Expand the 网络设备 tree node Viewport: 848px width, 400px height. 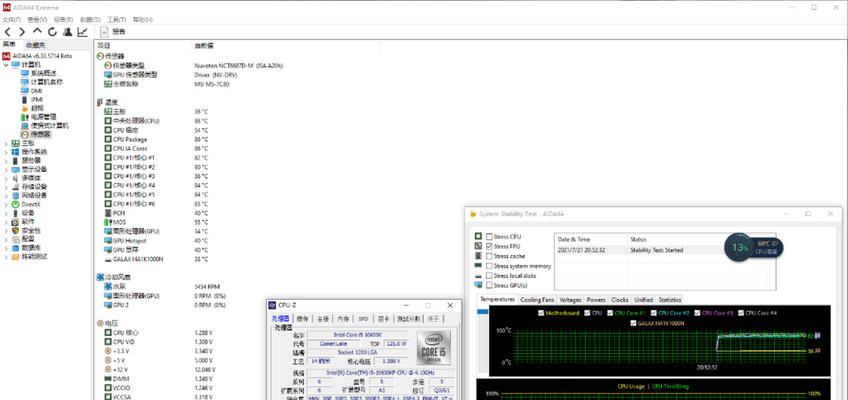(6, 195)
